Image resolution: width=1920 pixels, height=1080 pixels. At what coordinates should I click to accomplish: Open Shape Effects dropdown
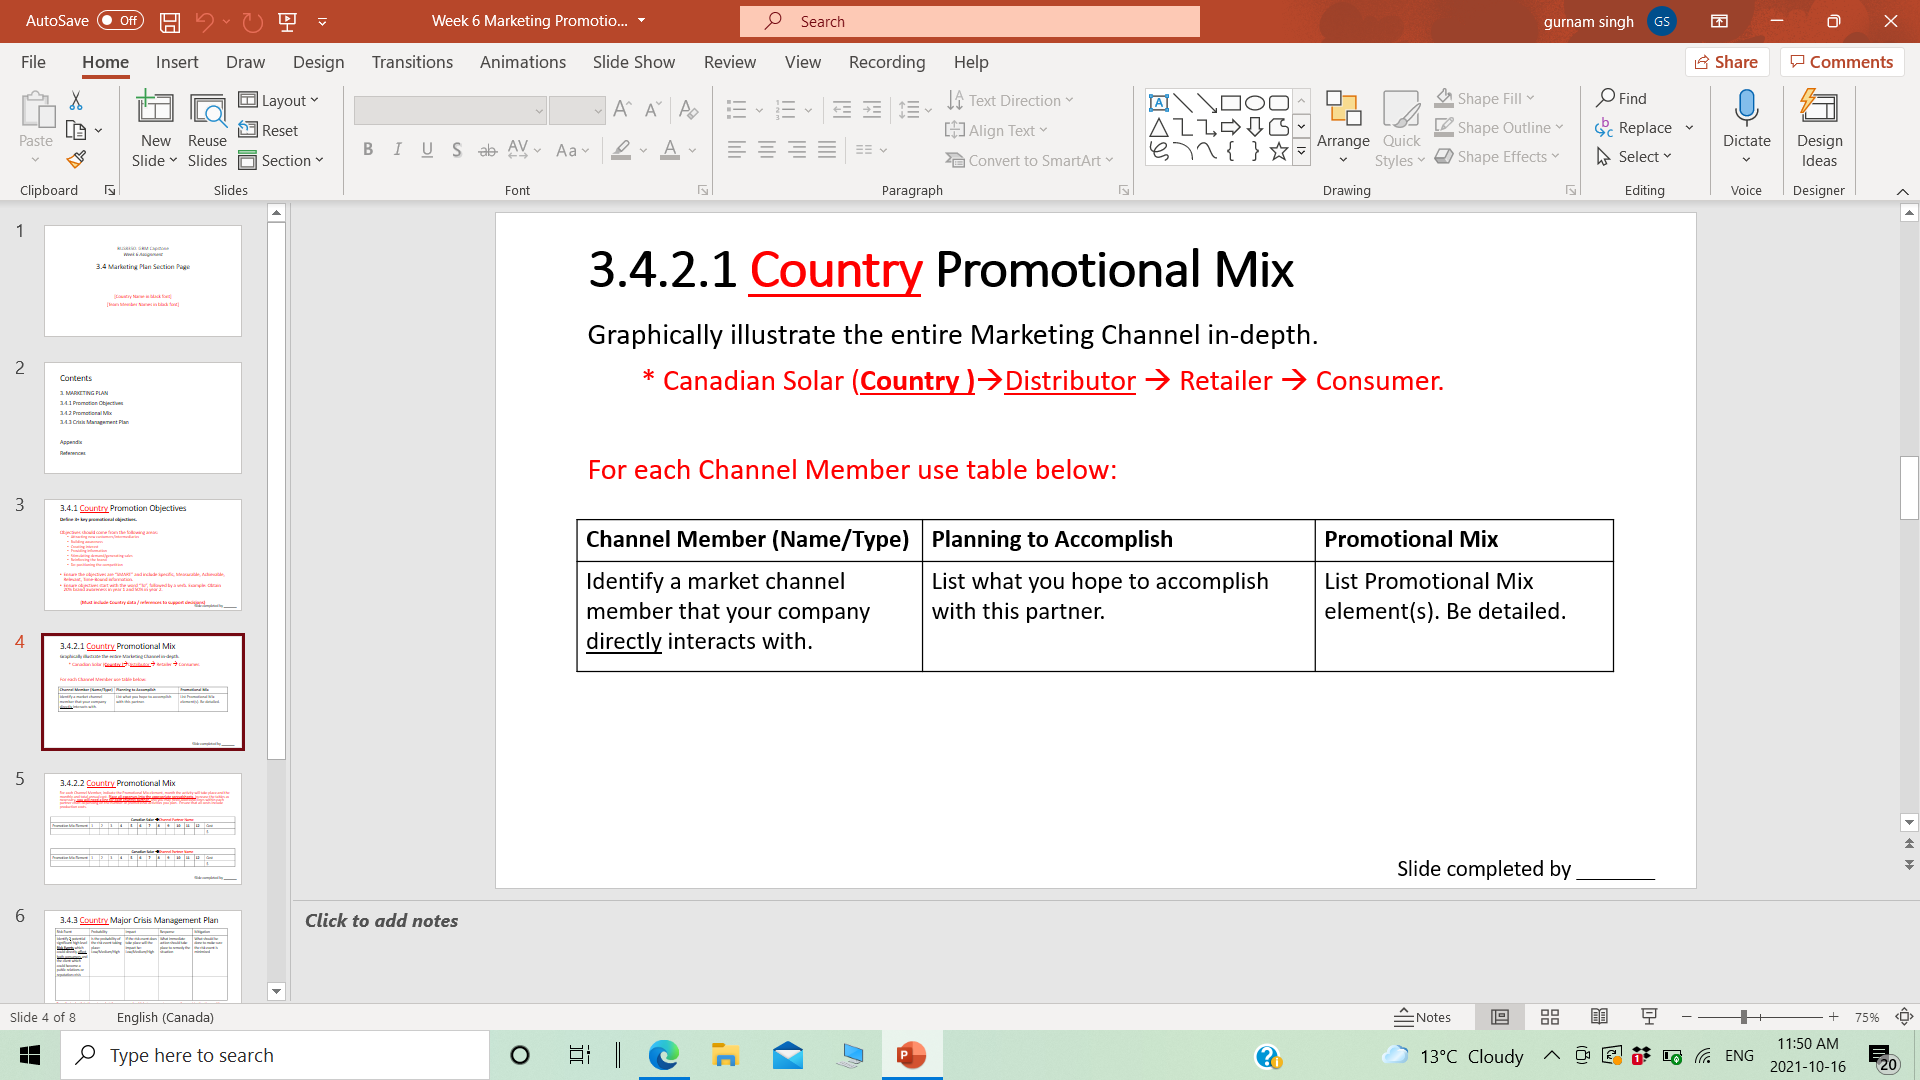(1497, 156)
